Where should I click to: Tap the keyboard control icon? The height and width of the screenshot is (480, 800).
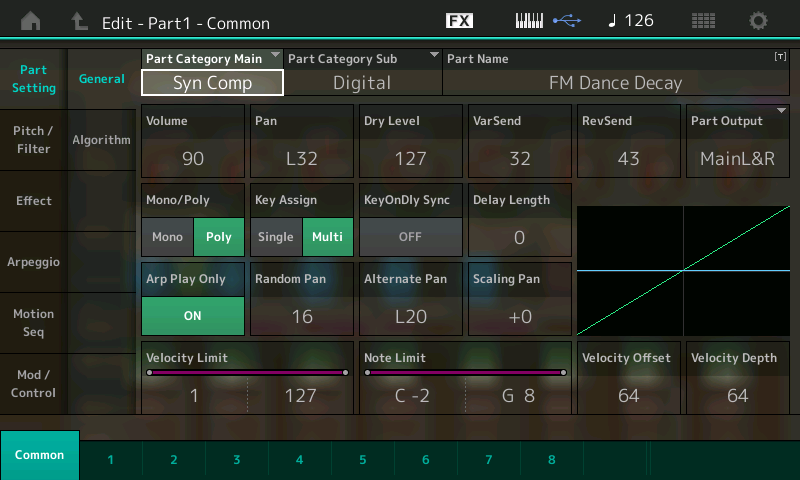(x=529, y=21)
